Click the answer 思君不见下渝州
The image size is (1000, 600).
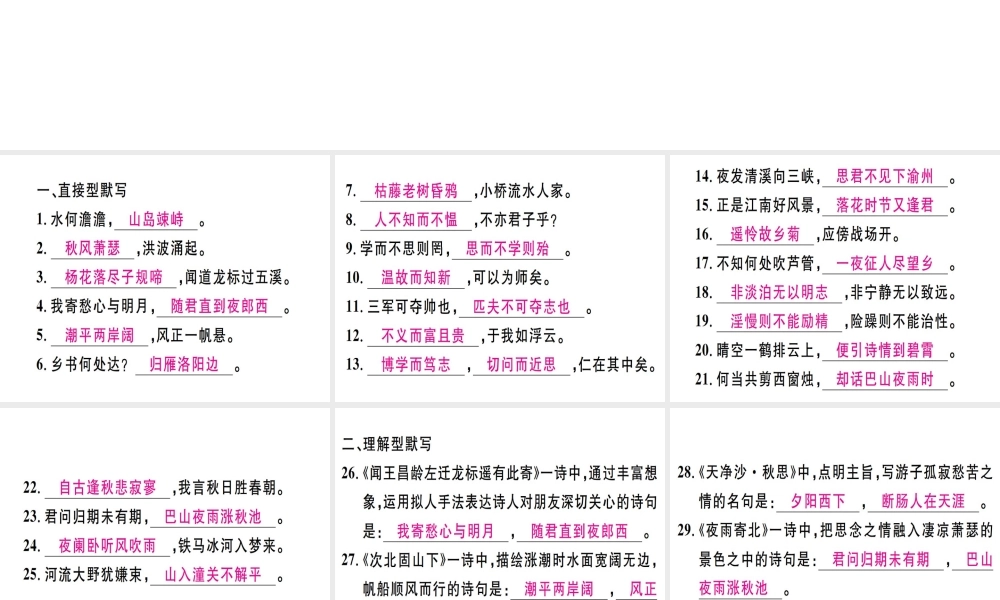coord(885,176)
